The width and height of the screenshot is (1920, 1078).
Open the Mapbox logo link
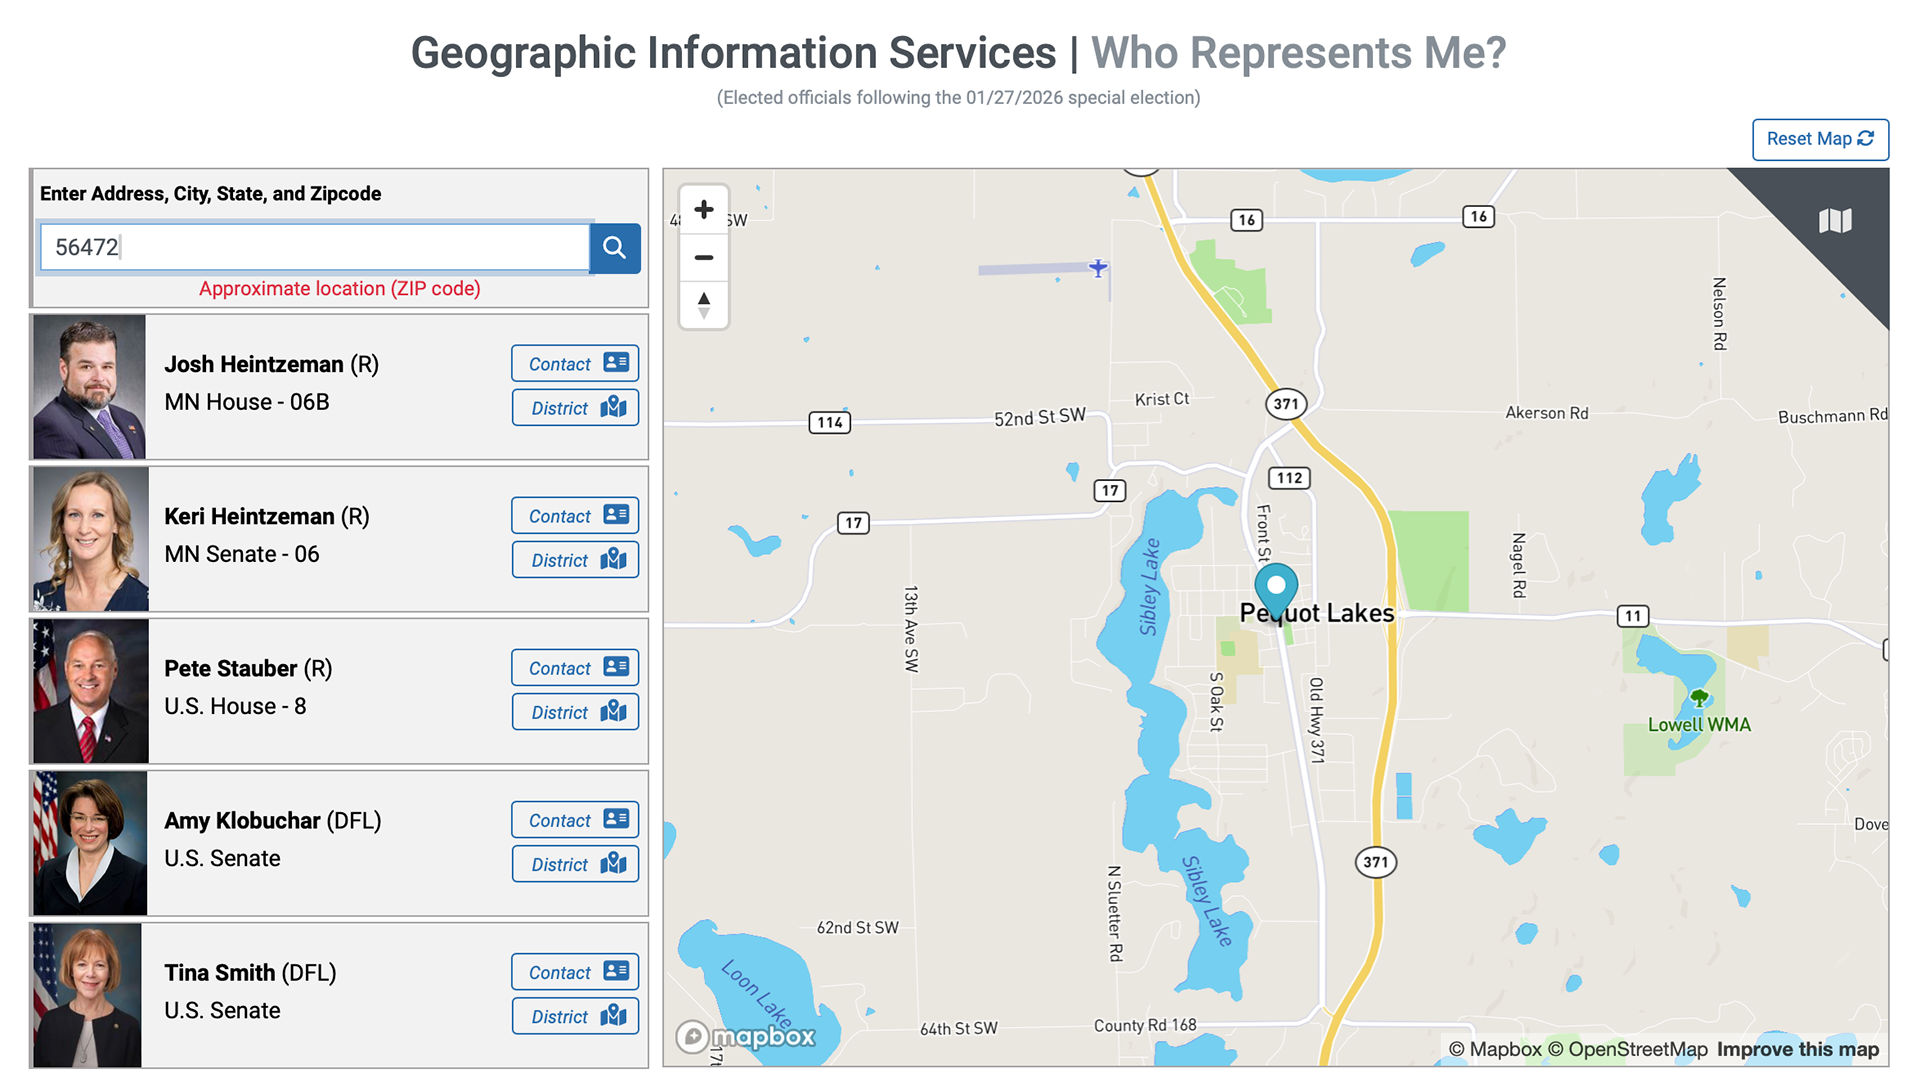746,1036
